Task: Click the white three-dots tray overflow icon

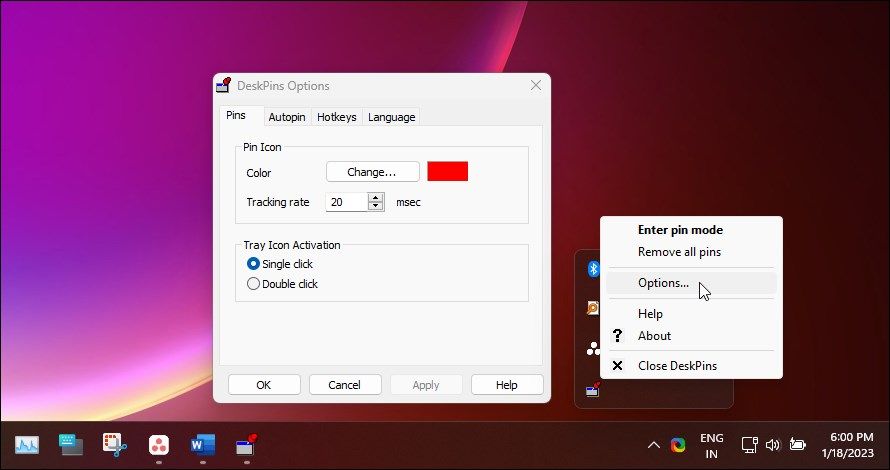Action: coord(593,349)
